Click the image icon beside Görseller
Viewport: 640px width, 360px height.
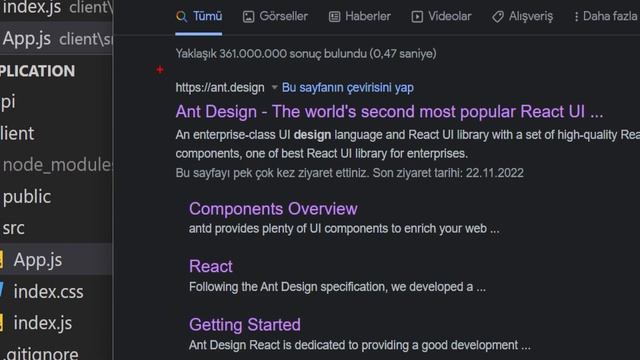point(248,17)
